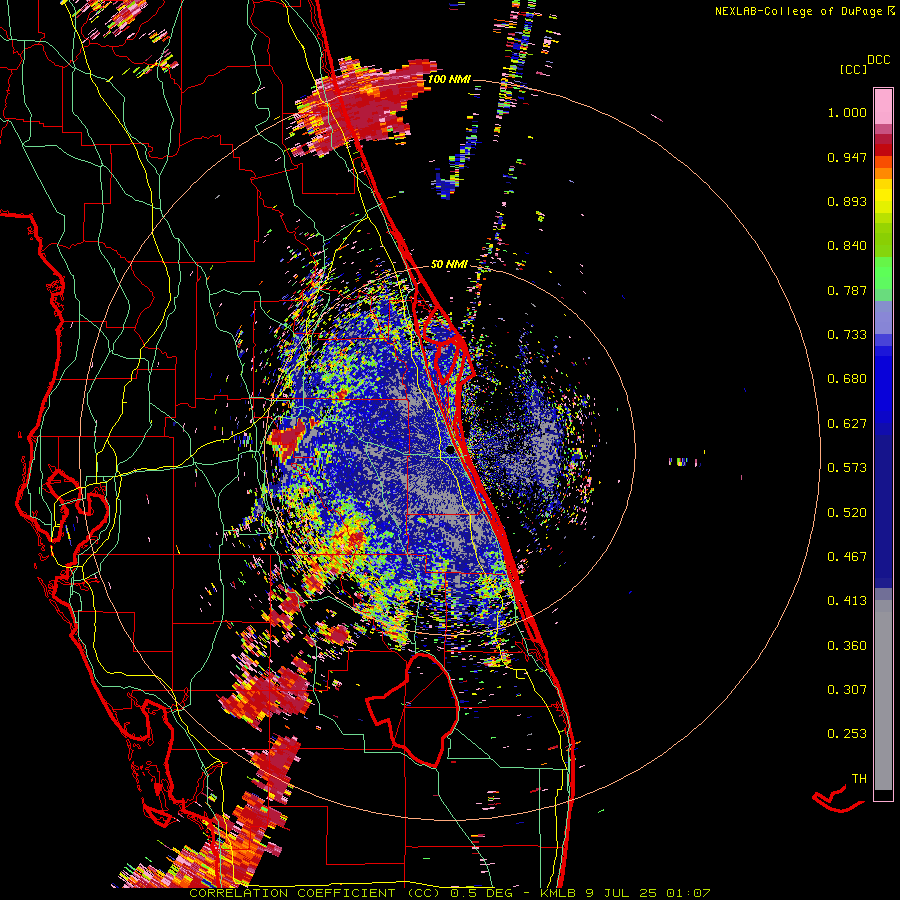Click the 1.000 color scale value
The image size is (900, 900).
pyautogui.click(x=847, y=112)
